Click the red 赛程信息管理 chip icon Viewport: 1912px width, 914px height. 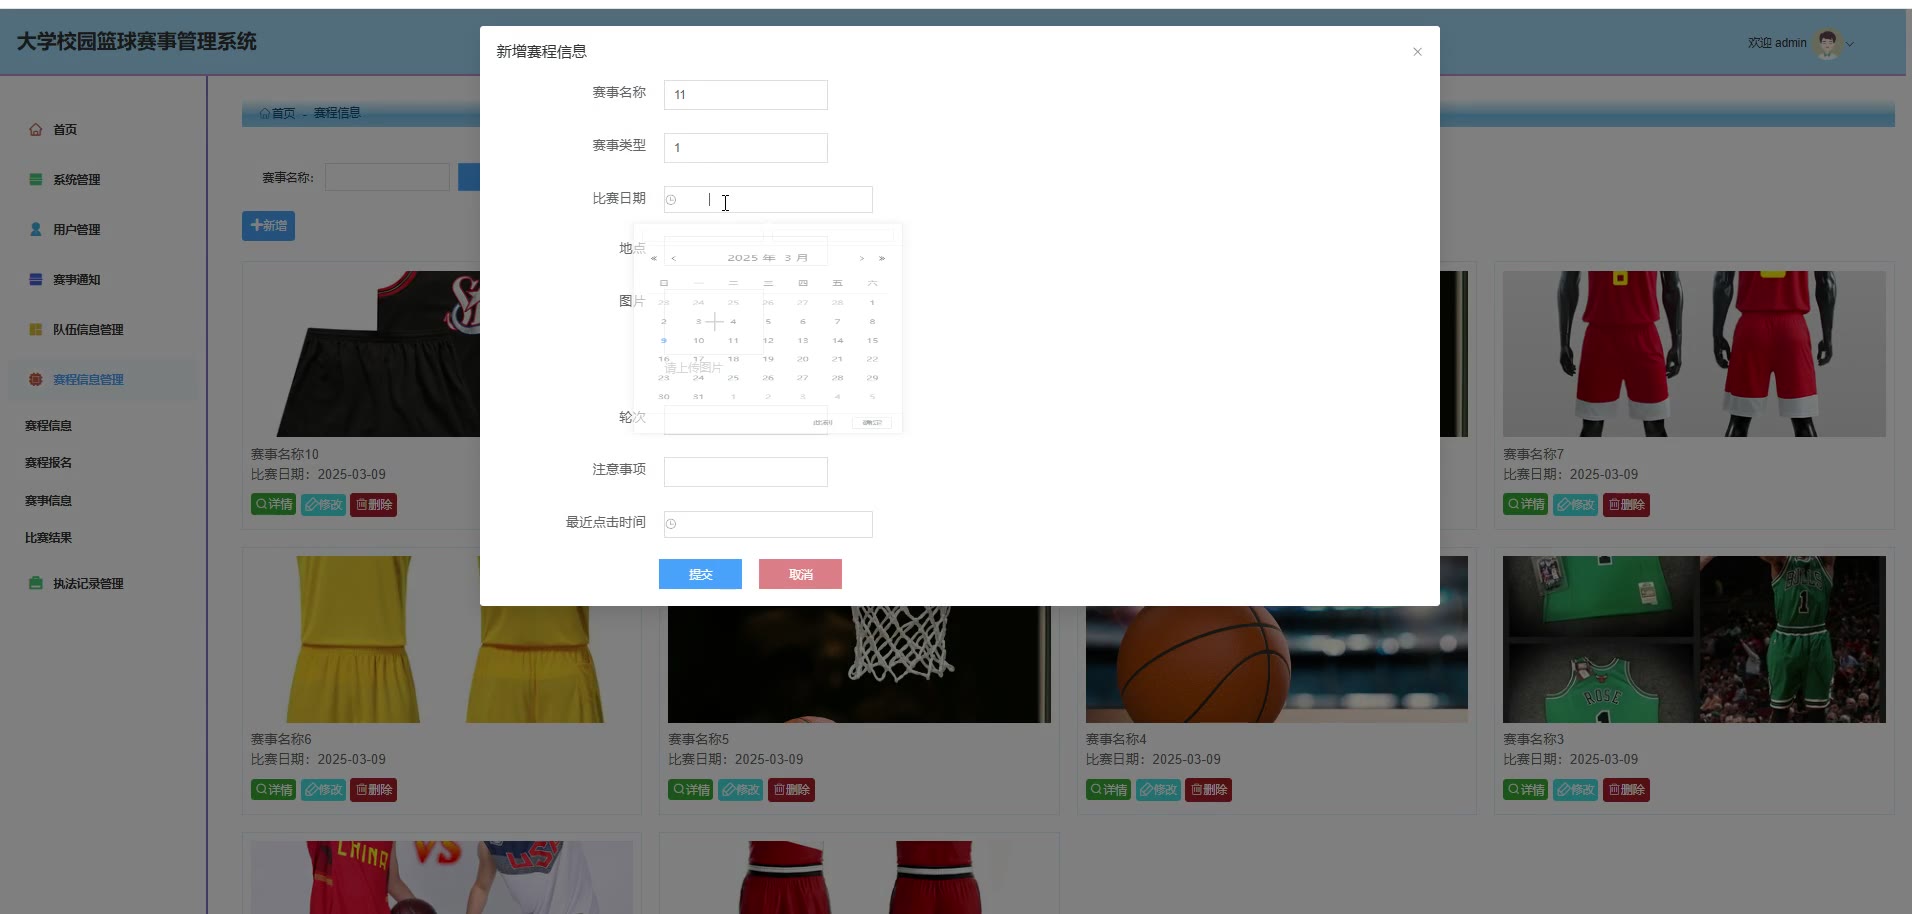point(36,379)
